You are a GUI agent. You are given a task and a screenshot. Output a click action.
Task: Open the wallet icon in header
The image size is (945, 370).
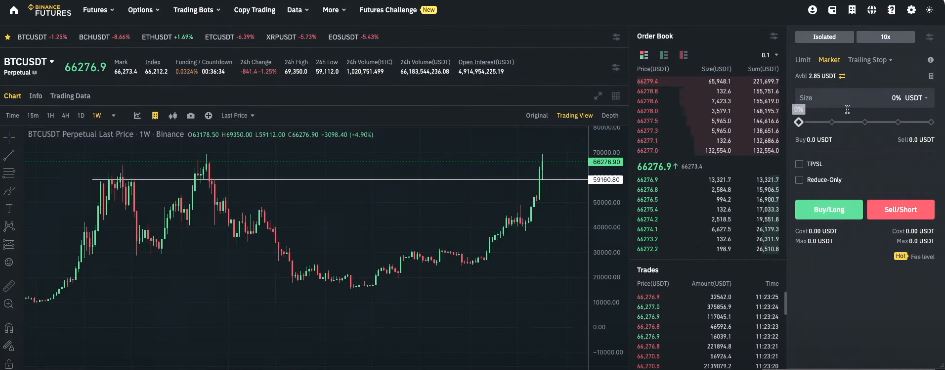(x=832, y=10)
